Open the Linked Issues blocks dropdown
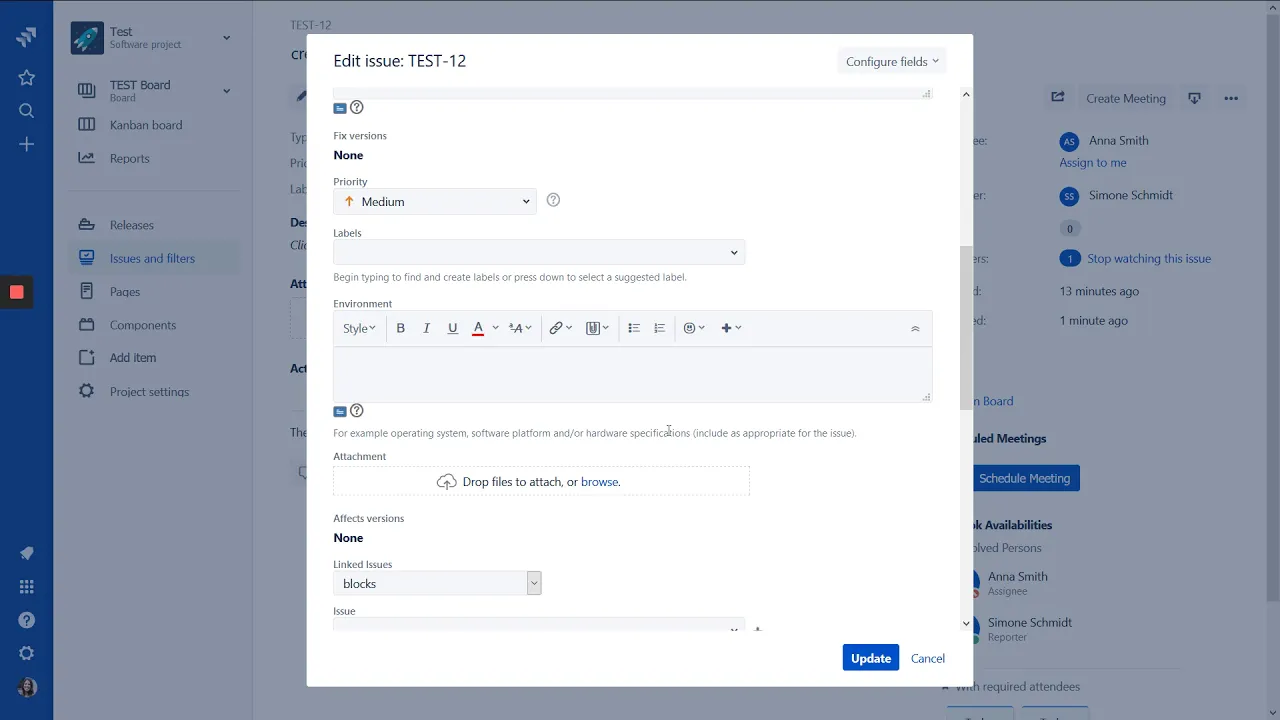The height and width of the screenshot is (720, 1280). click(x=437, y=583)
